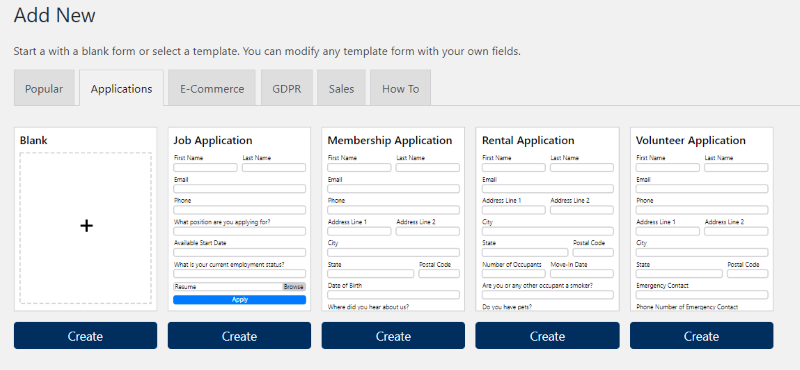Click the Job Application title text
This screenshot has height=370, width=800.
pyautogui.click(x=213, y=140)
